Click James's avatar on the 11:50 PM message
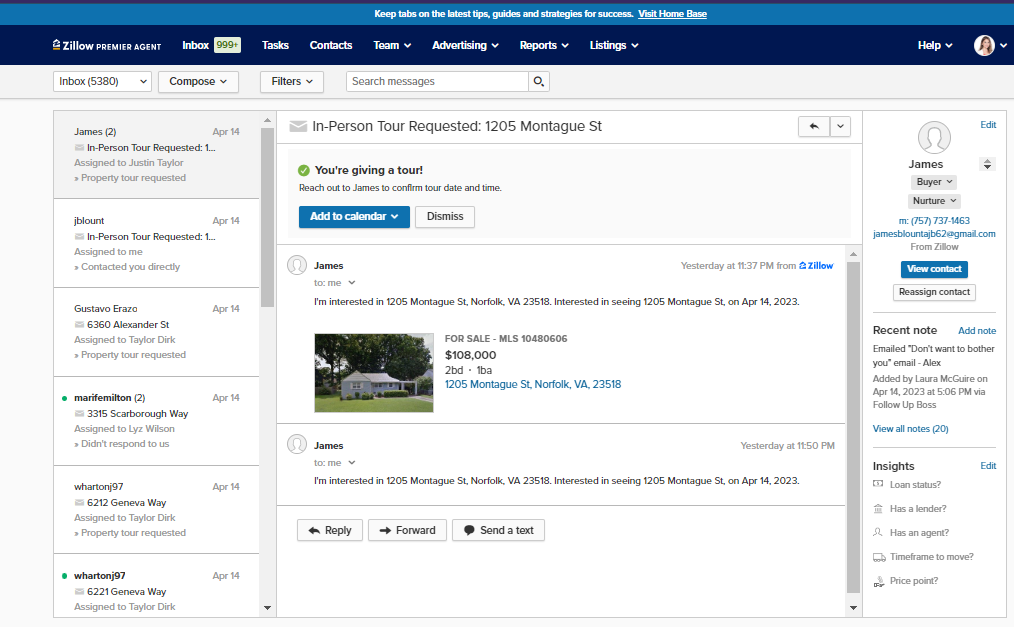This screenshot has width=1014, height=627. (x=297, y=445)
